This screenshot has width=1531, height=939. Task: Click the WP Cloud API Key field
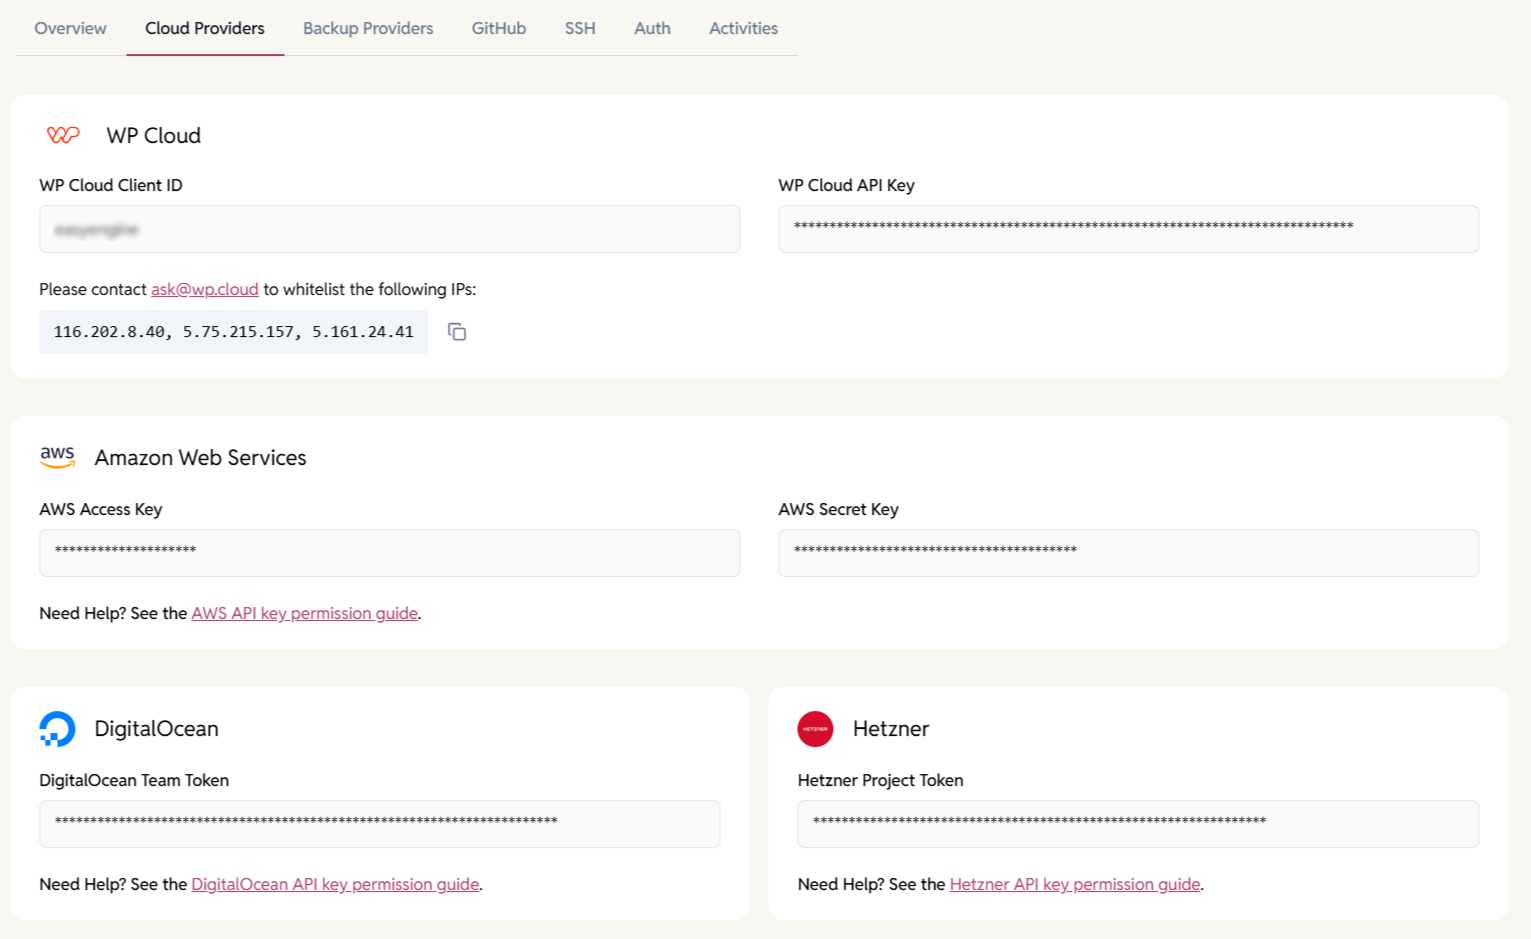tap(1128, 229)
